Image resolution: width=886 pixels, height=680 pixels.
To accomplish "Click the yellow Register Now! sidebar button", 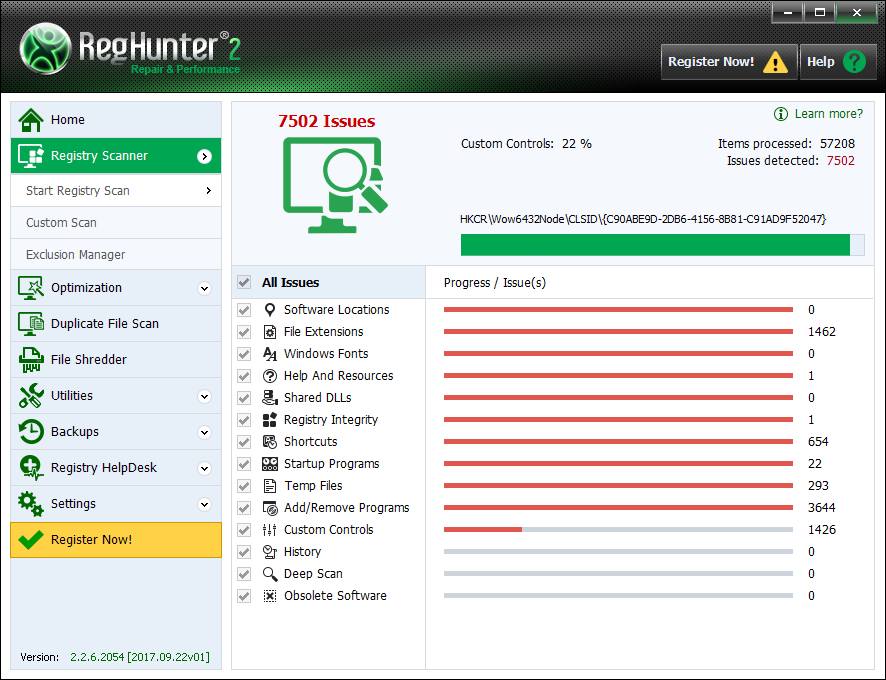I will [x=116, y=540].
